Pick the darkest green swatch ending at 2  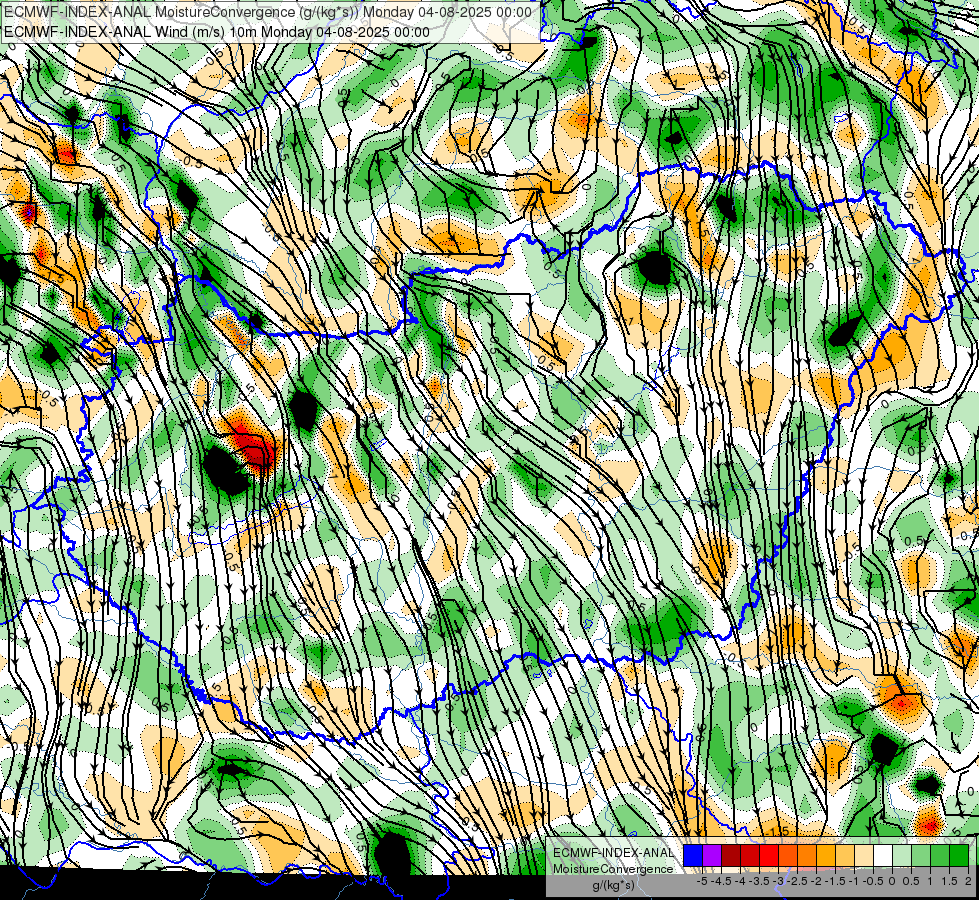point(959,856)
